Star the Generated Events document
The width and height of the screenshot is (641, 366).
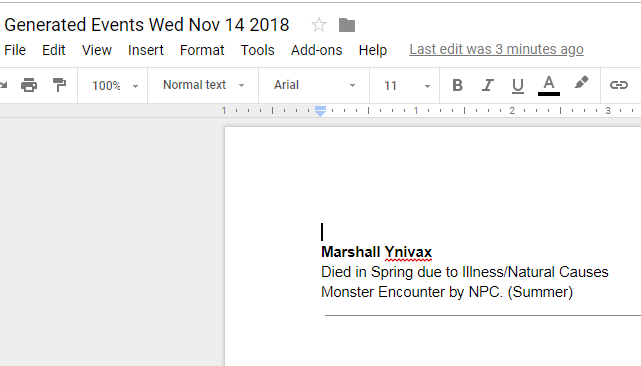(318, 25)
